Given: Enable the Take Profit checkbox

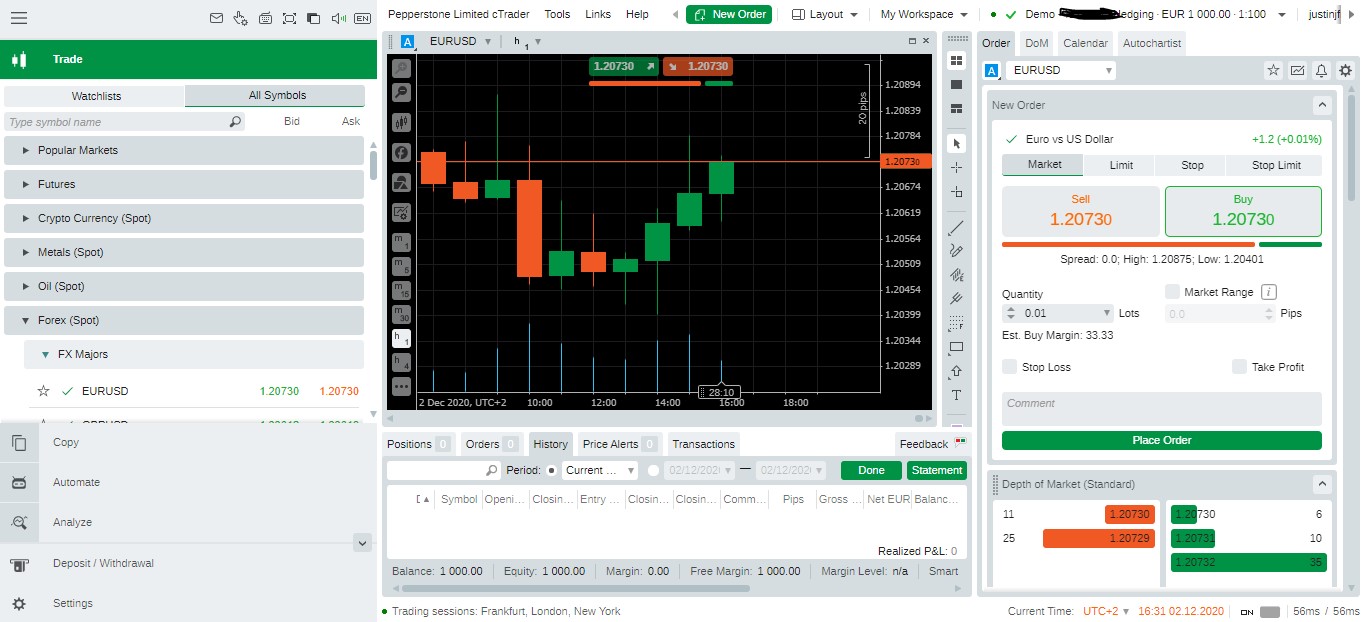Looking at the screenshot, I should [1240, 367].
